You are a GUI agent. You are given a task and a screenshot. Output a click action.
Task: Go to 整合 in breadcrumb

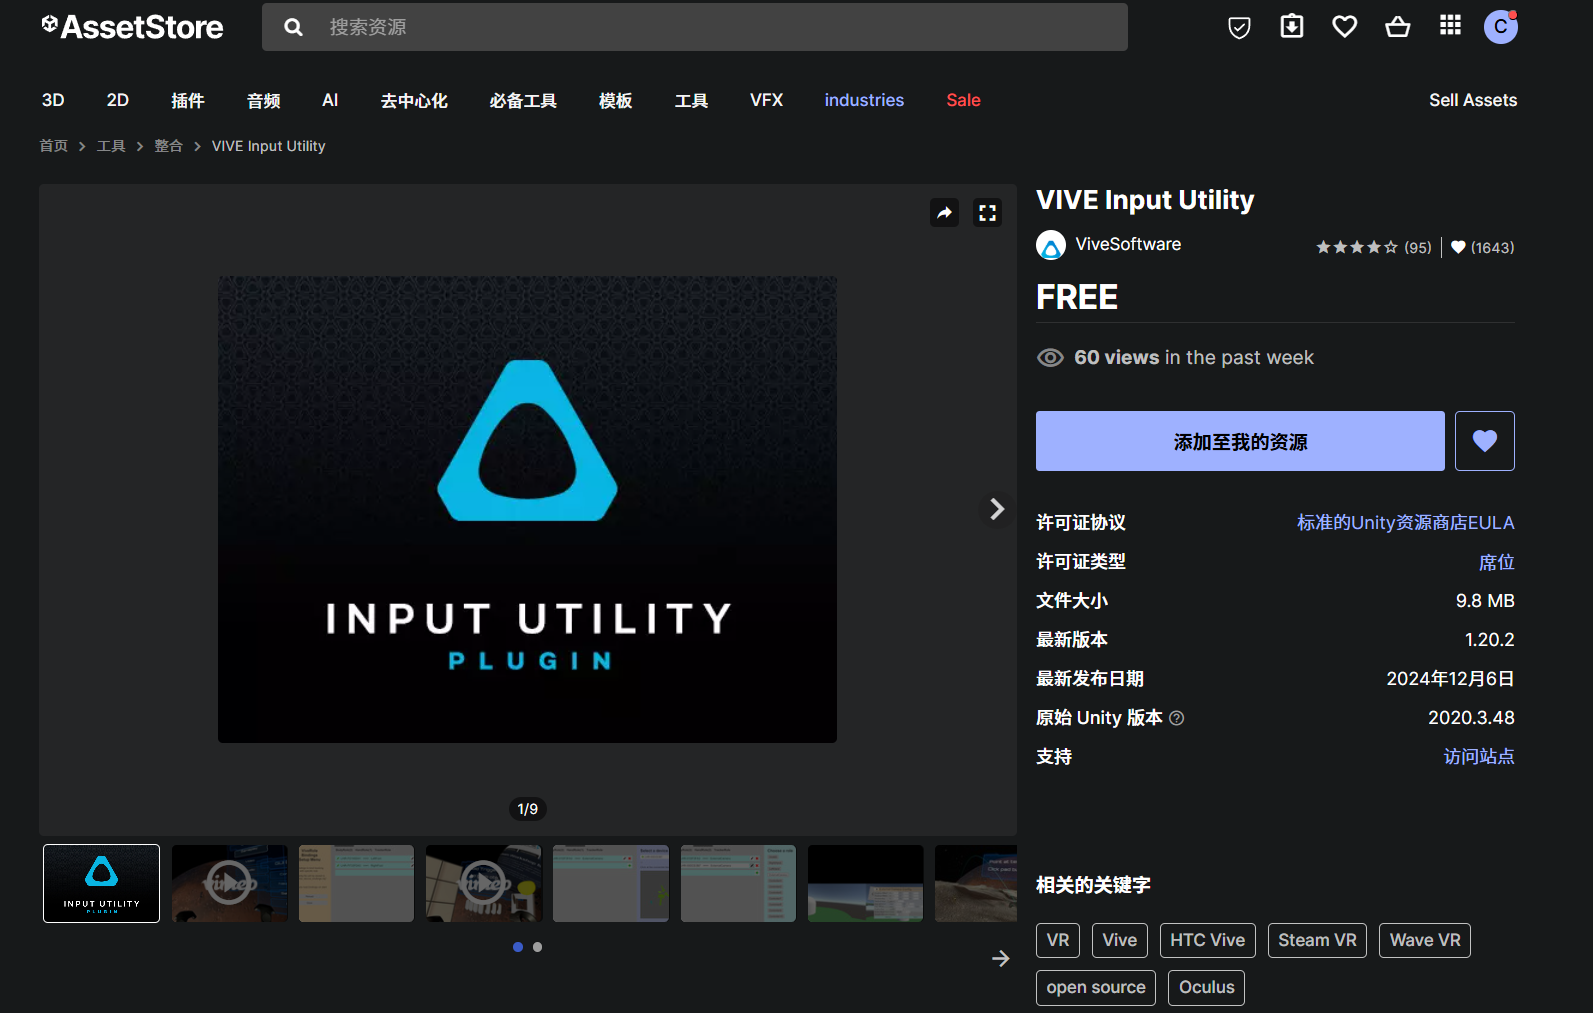tap(169, 146)
